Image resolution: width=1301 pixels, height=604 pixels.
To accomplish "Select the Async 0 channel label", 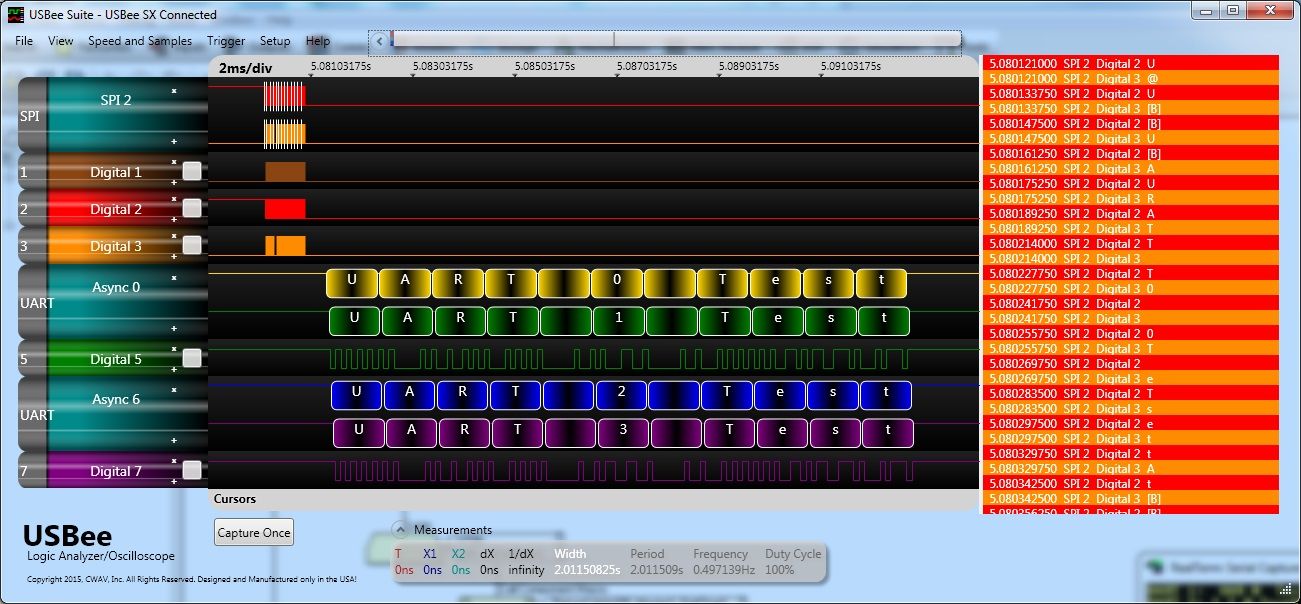I will (x=116, y=287).
